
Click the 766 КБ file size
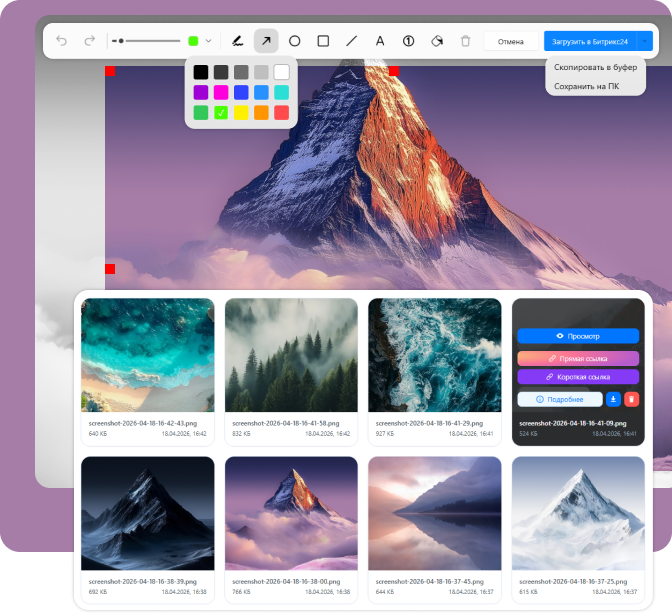click(x=241, y=592)
